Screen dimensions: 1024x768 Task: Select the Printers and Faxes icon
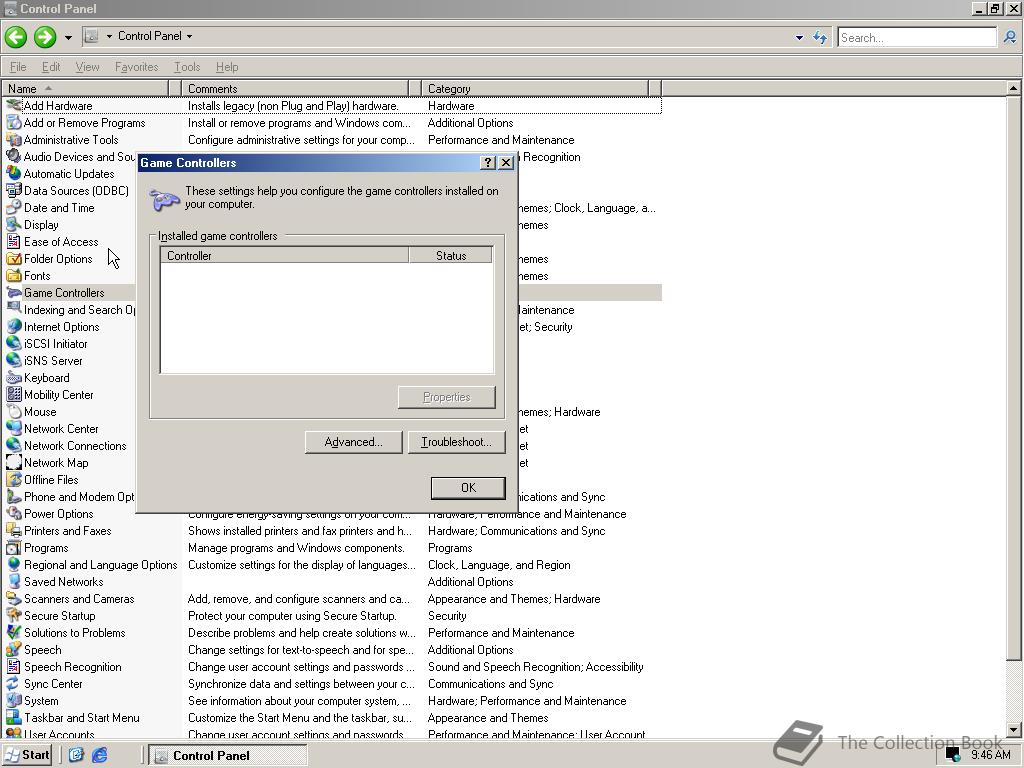coord(13,530)
